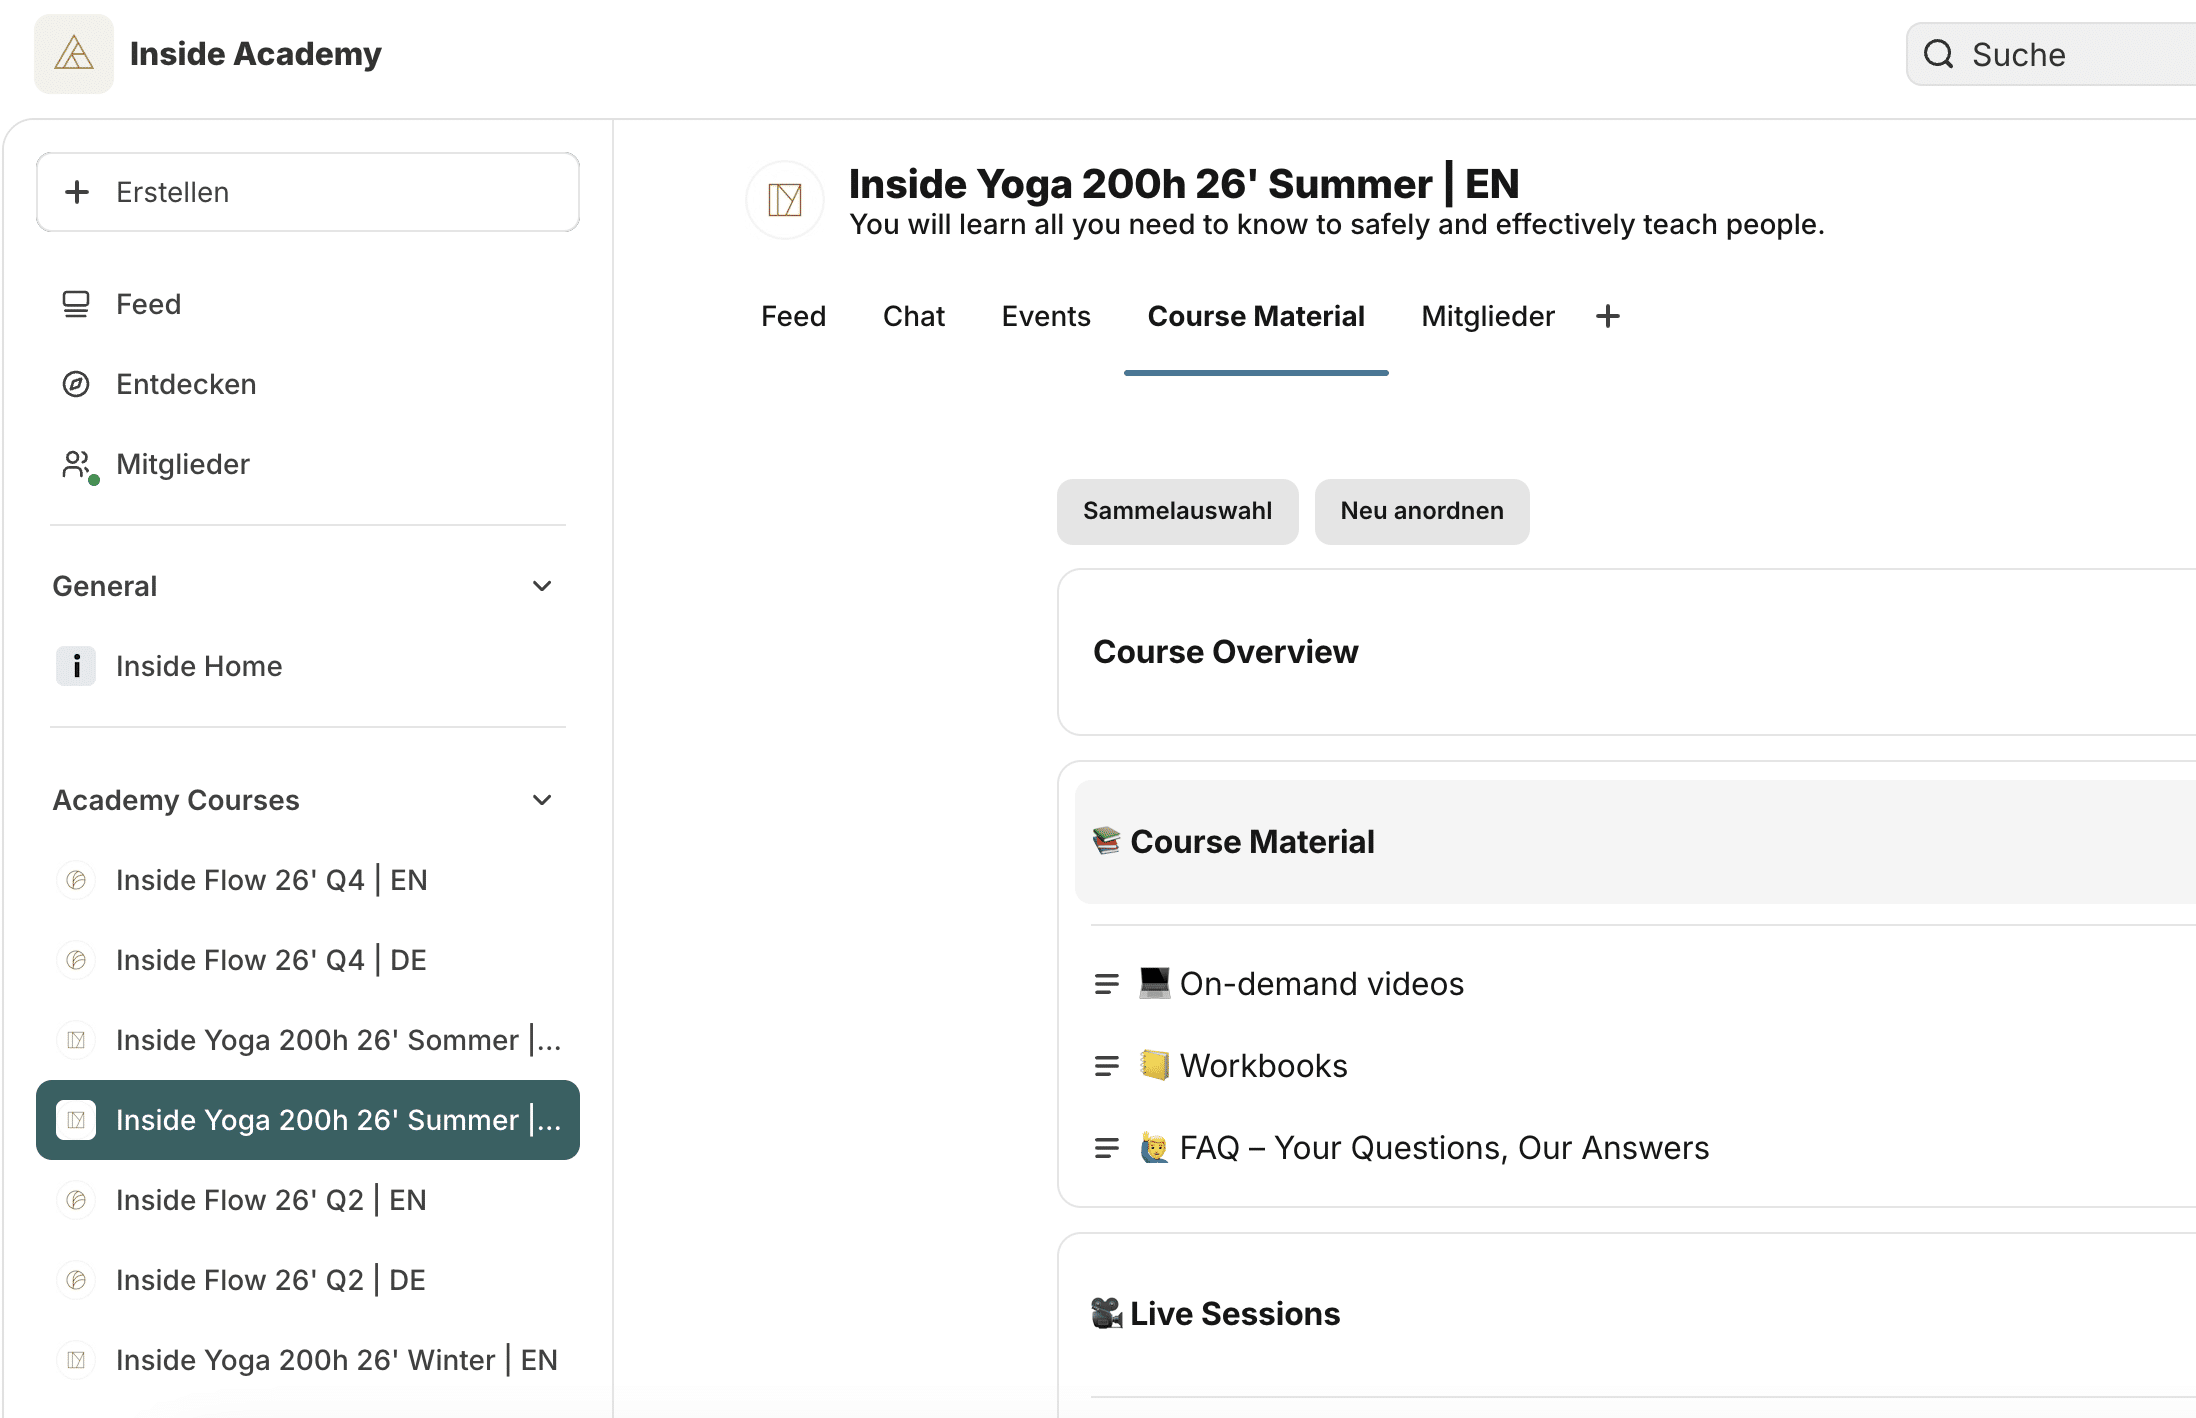Open the Feed sidebar item
The width and height of the screenshot is (2196, 1418).
148,304
